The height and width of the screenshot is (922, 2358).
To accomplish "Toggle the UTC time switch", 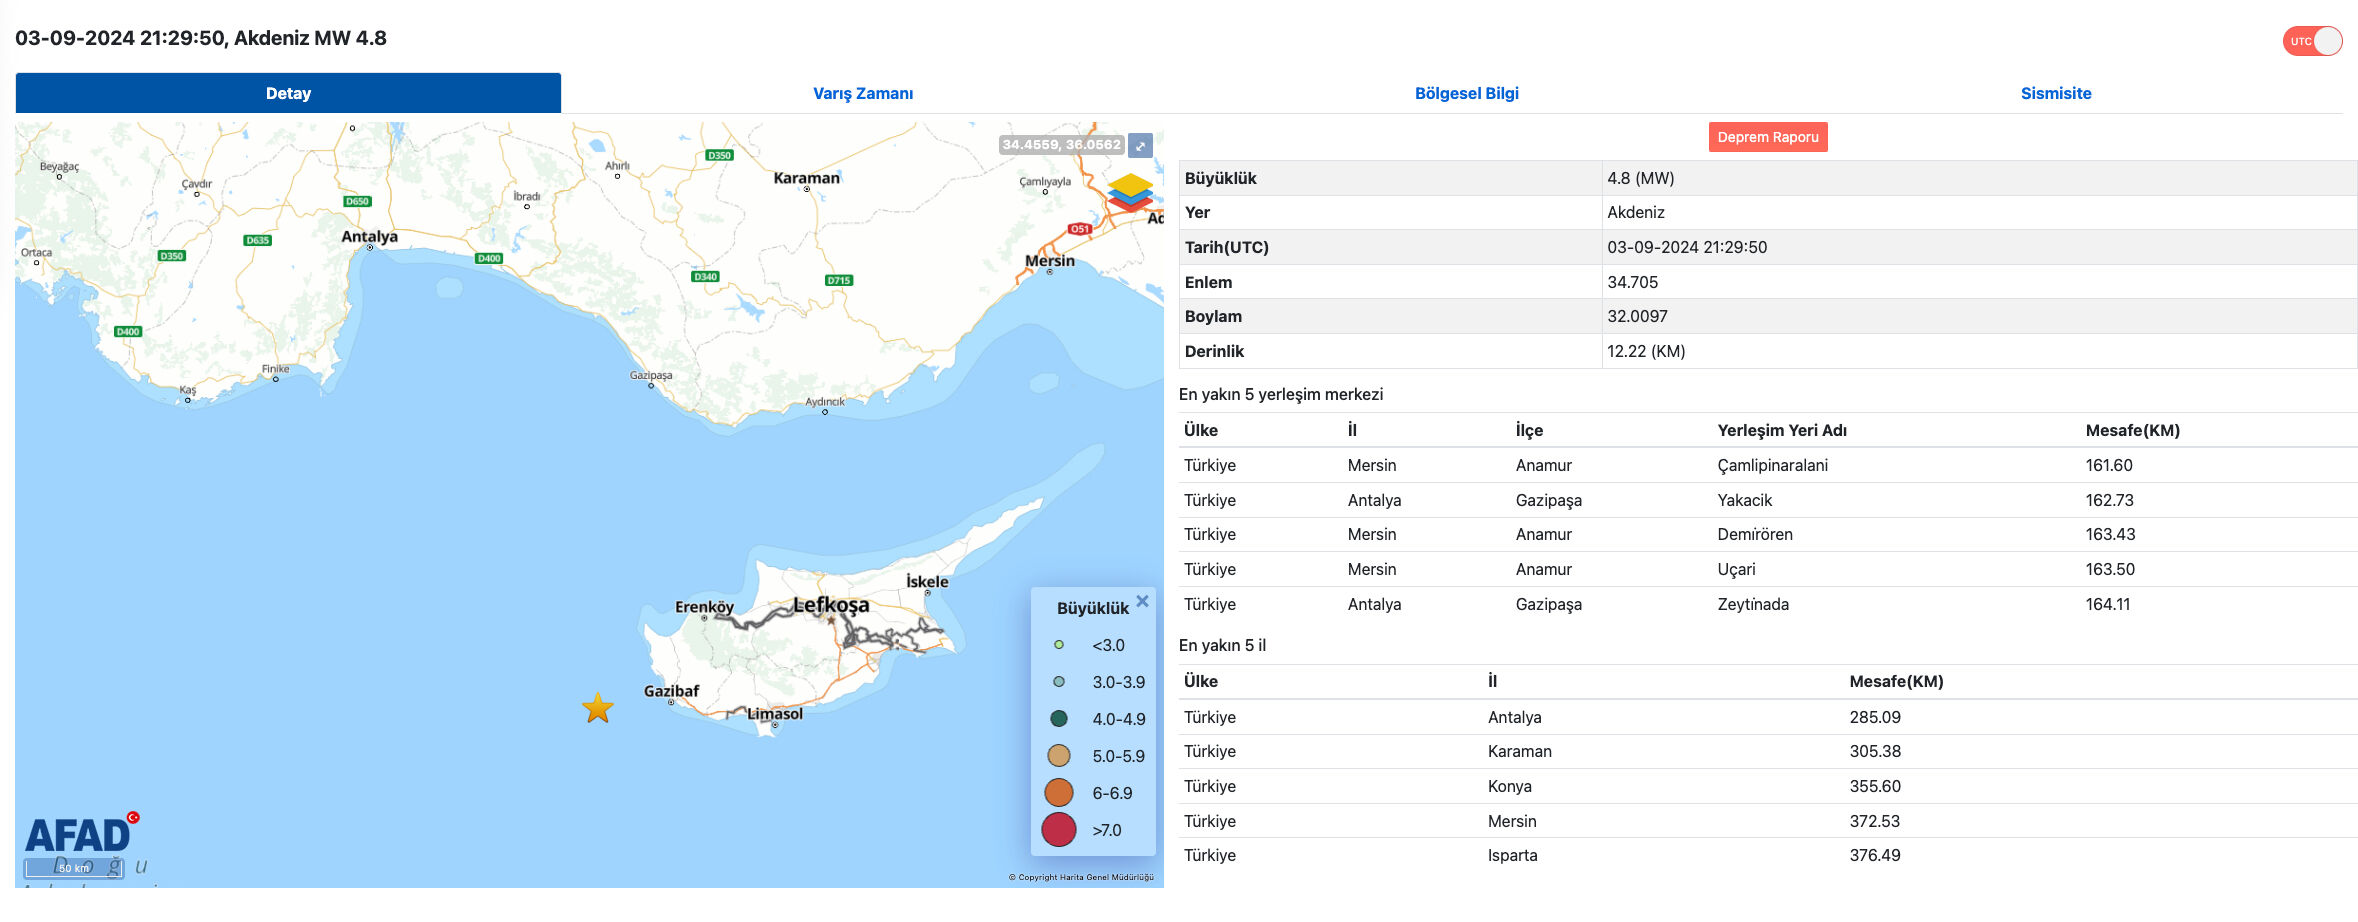I will pos(2311,41).
